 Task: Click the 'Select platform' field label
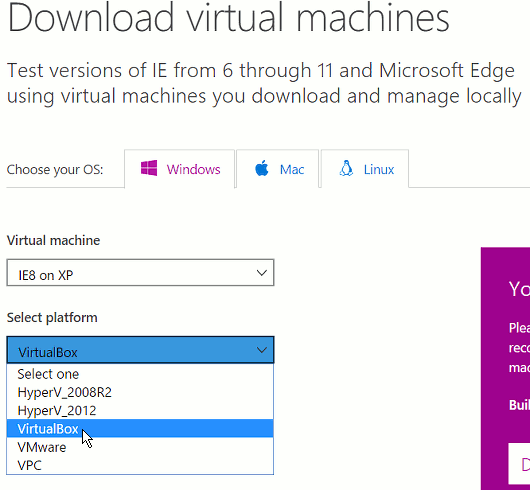52,318
